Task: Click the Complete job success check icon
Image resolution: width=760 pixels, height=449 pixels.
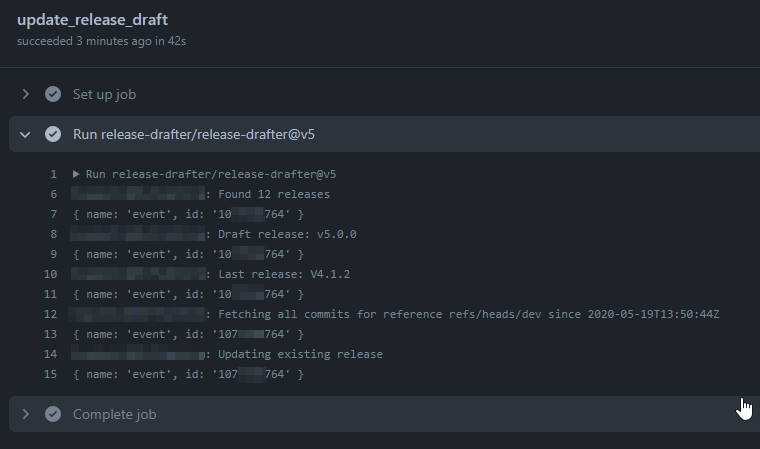Action: point(53,414)
